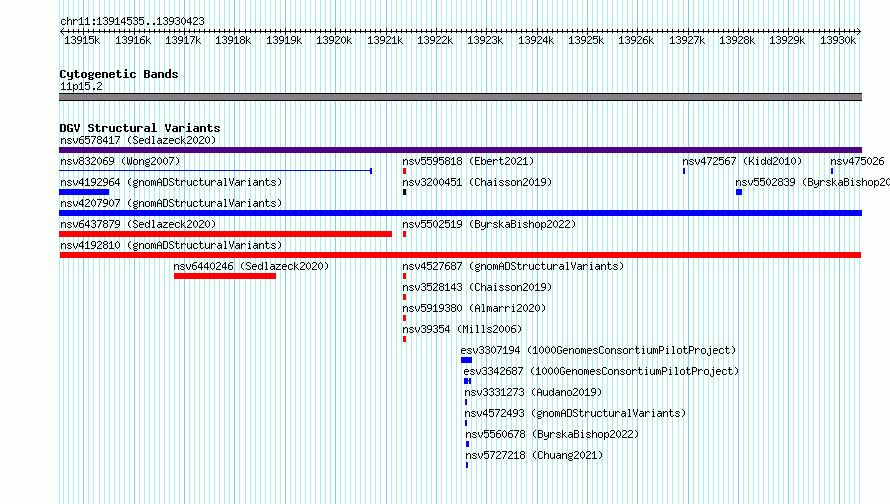Click the nsv472567 (Kidd2010) label

(x=742, y=161)
